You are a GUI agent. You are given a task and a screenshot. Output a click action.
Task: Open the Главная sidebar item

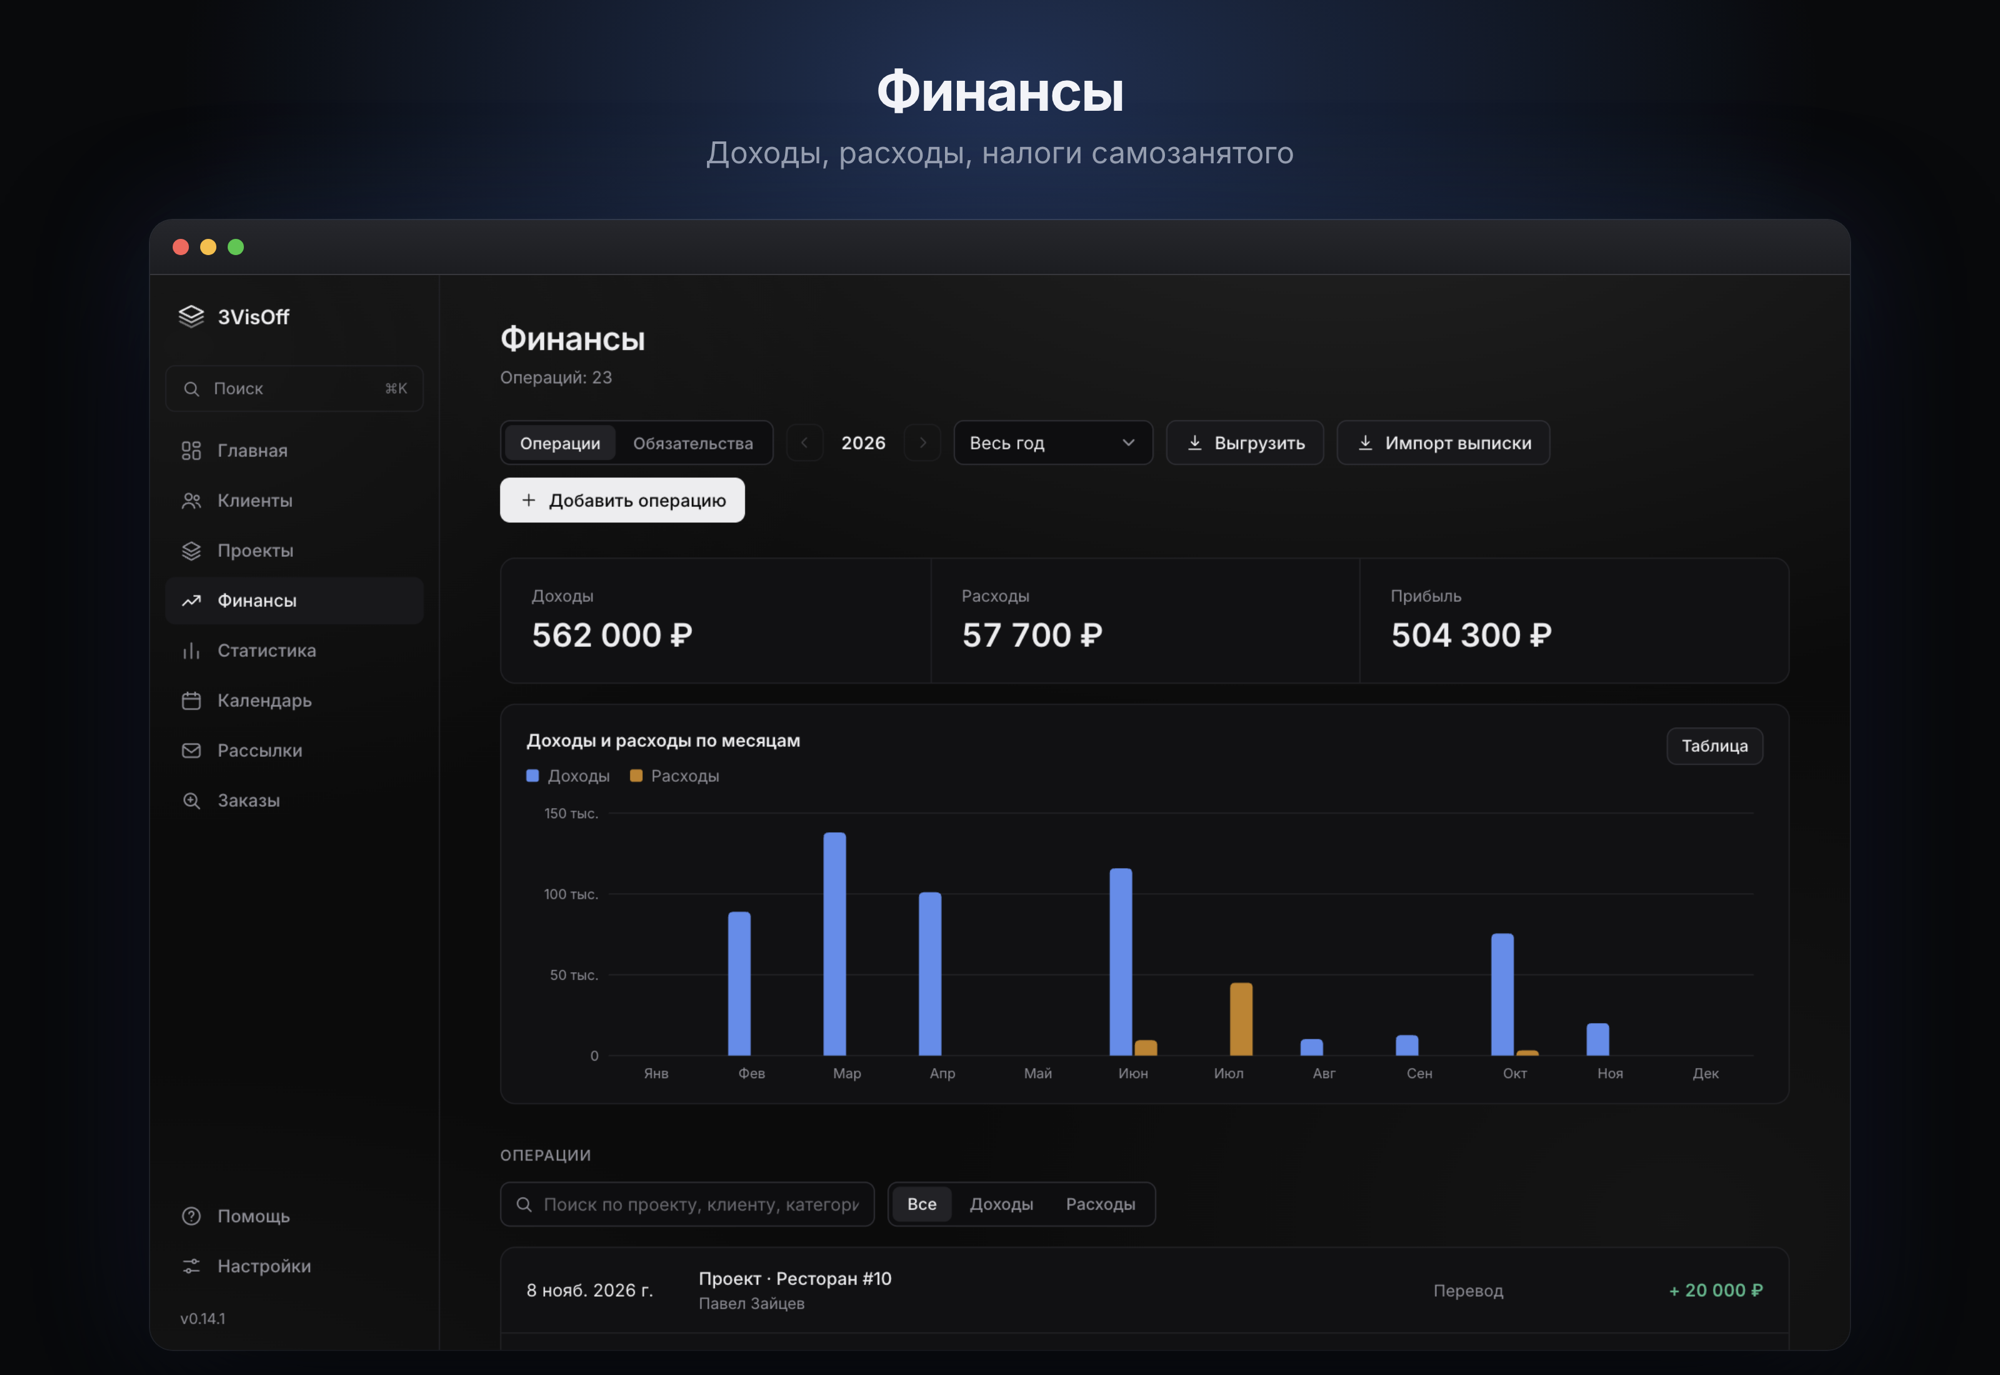point(294,451)
